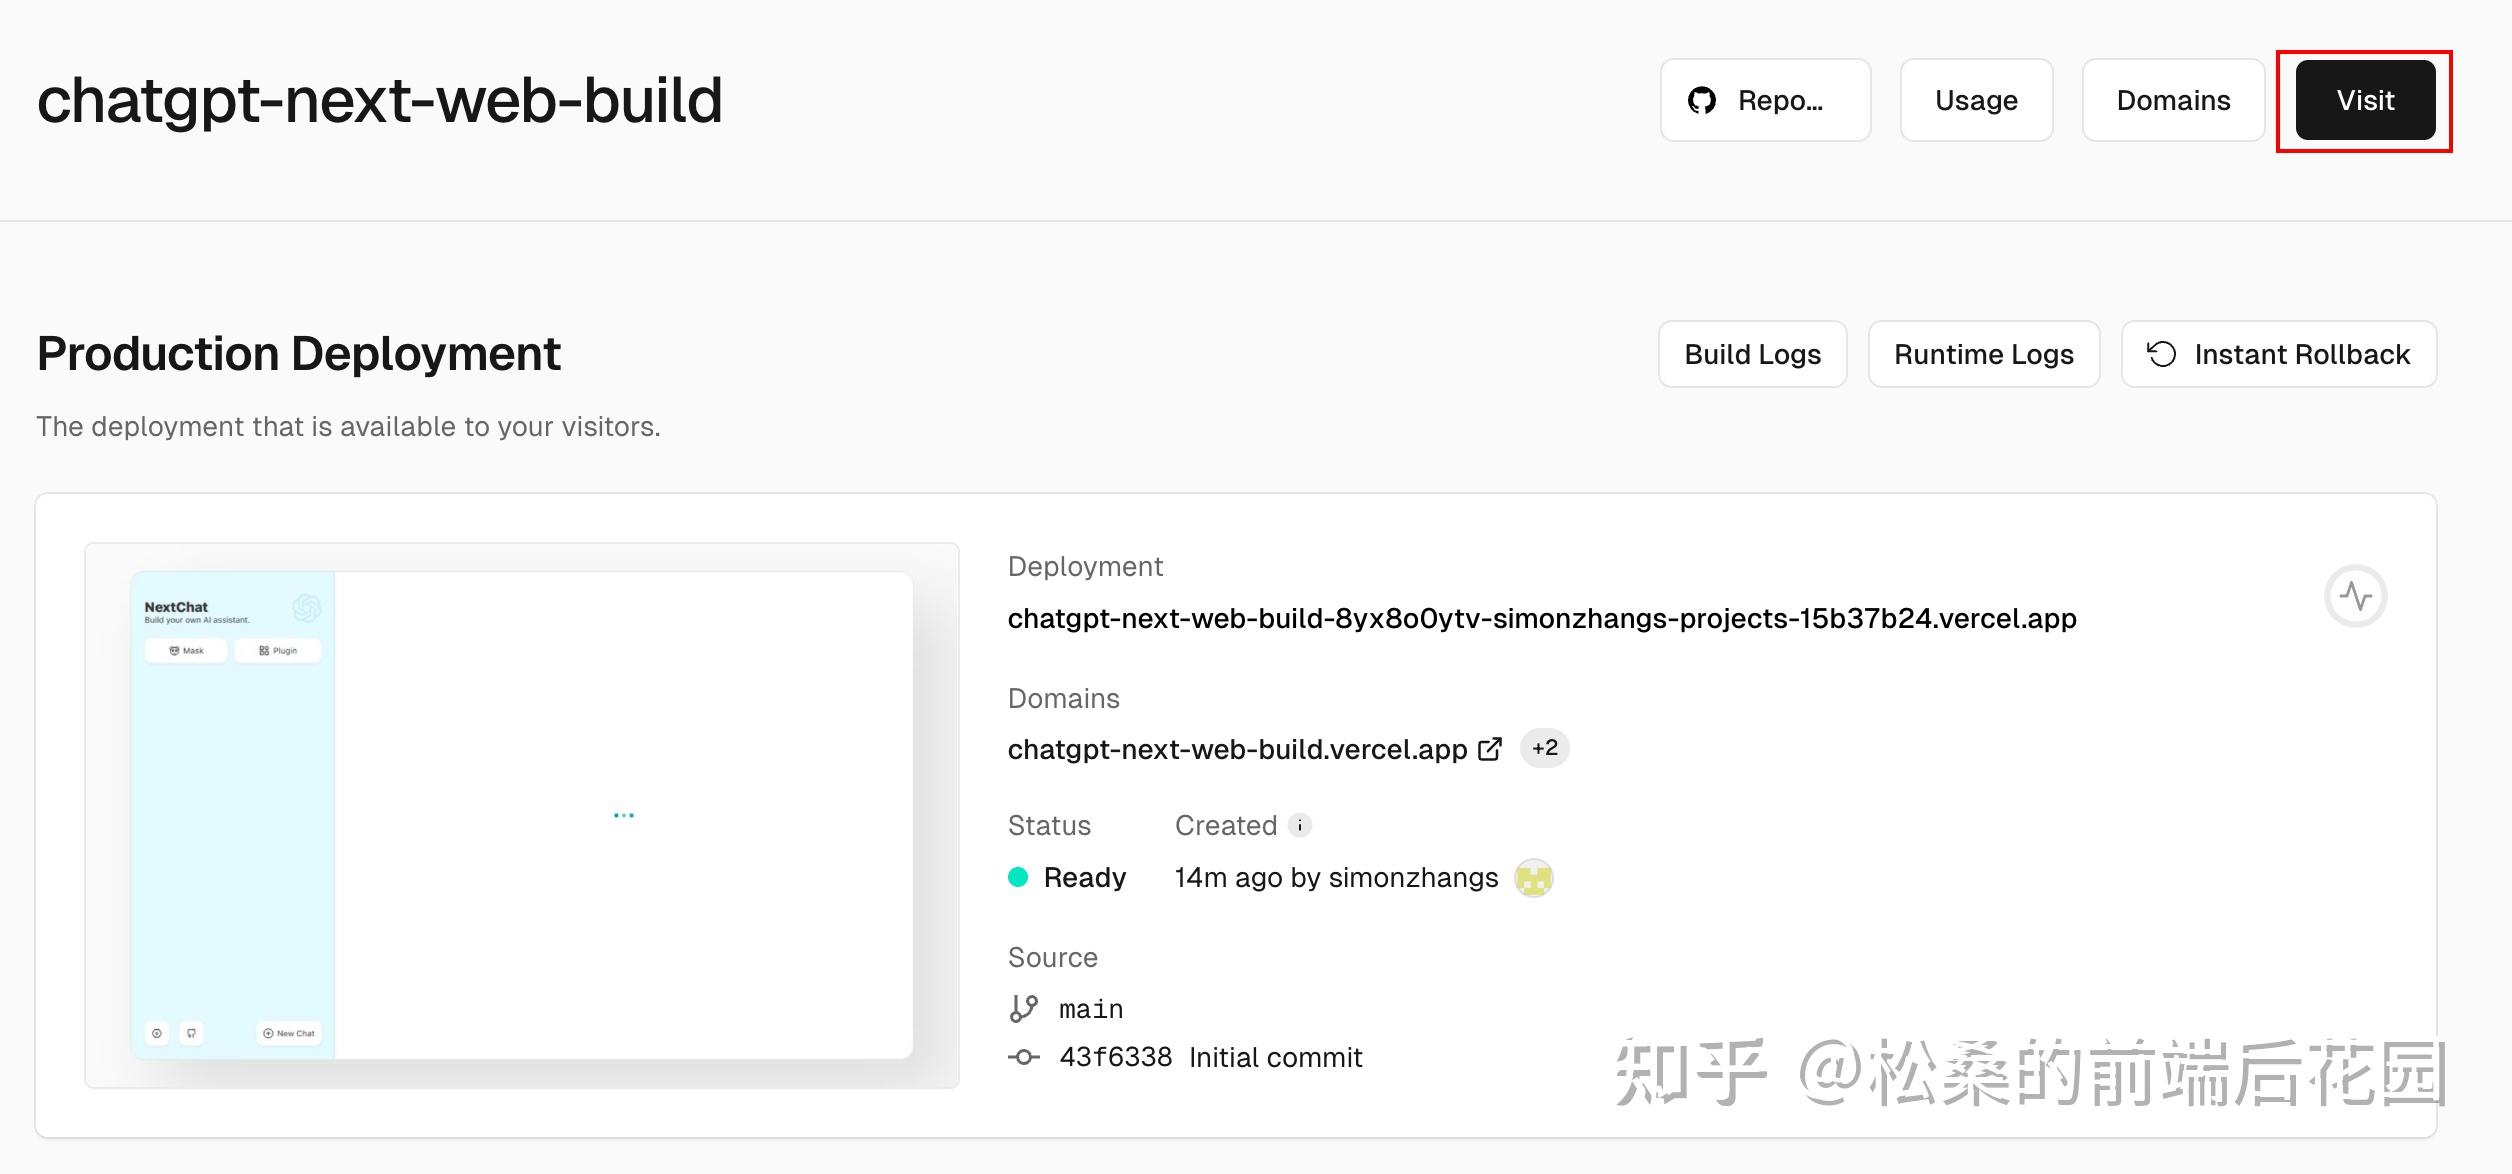Click the rollback icon on Instant Rollback
The width and height of the screenshot is (2512, 1174).
[x=2161, y=354]
